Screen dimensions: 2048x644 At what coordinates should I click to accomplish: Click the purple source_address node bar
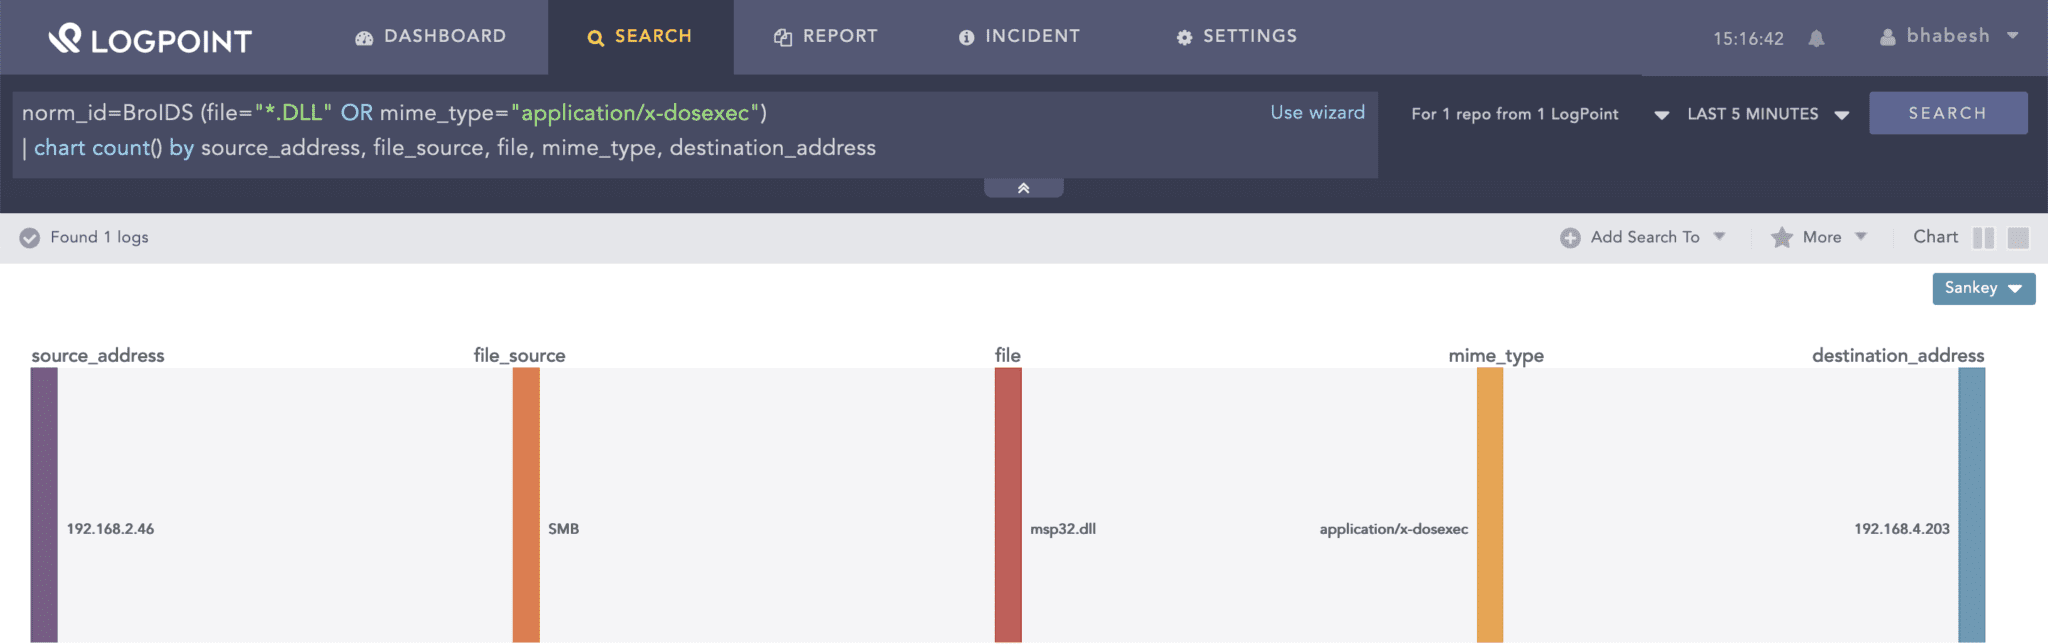(44, 505)
